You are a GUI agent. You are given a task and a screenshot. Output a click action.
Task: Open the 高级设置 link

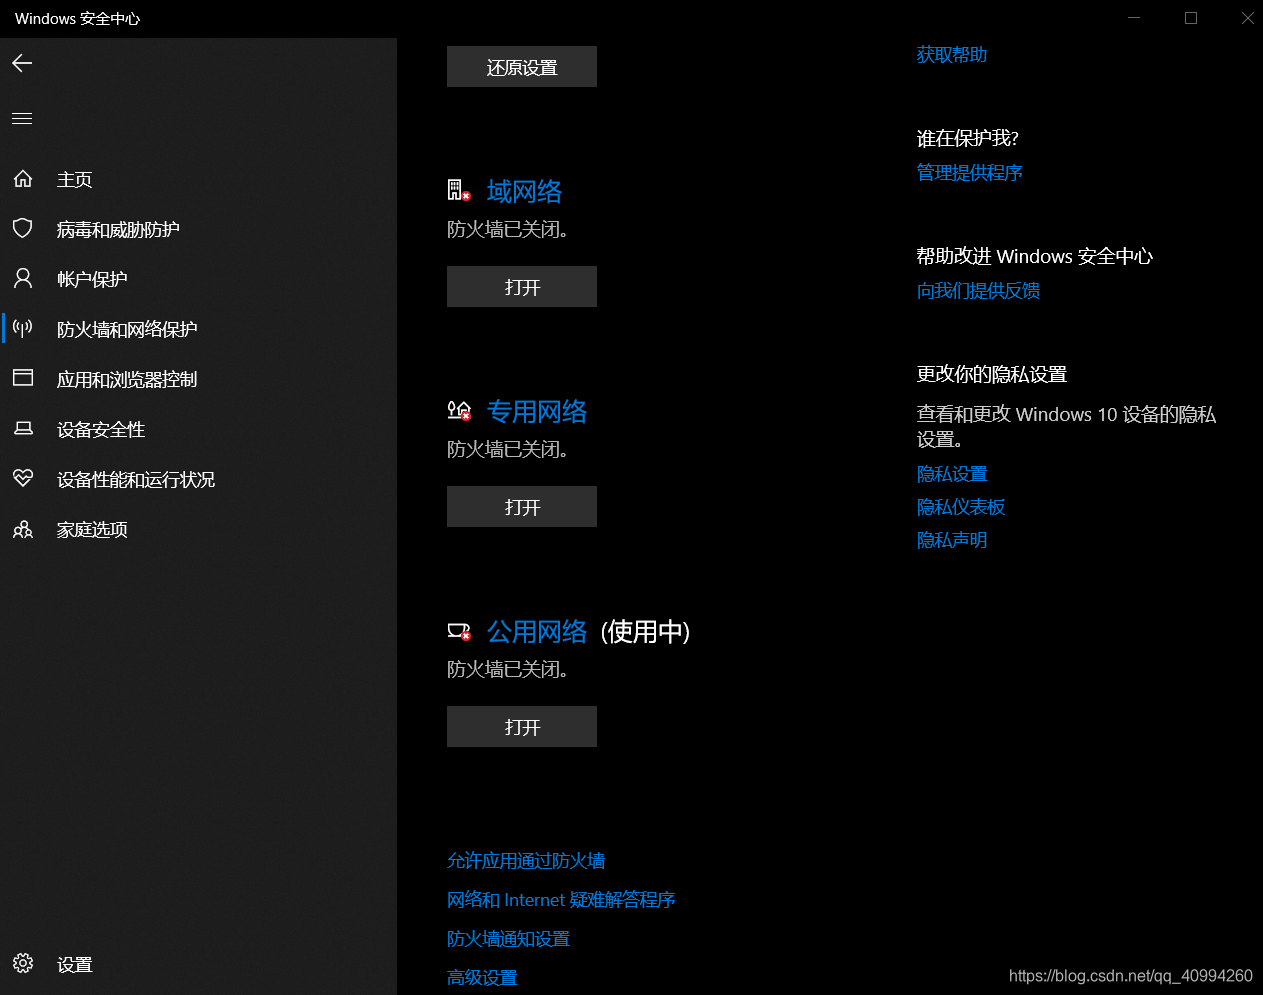point(482,977)
